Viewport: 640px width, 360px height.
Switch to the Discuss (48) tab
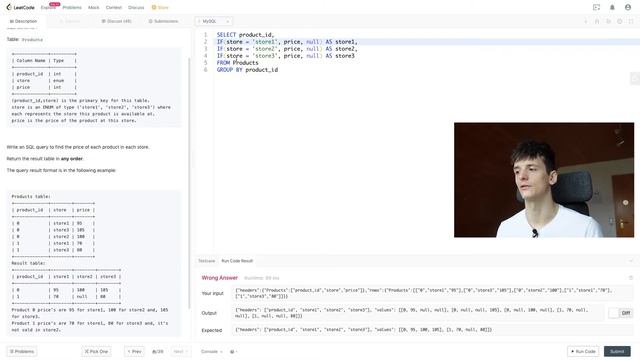[116, 21]
